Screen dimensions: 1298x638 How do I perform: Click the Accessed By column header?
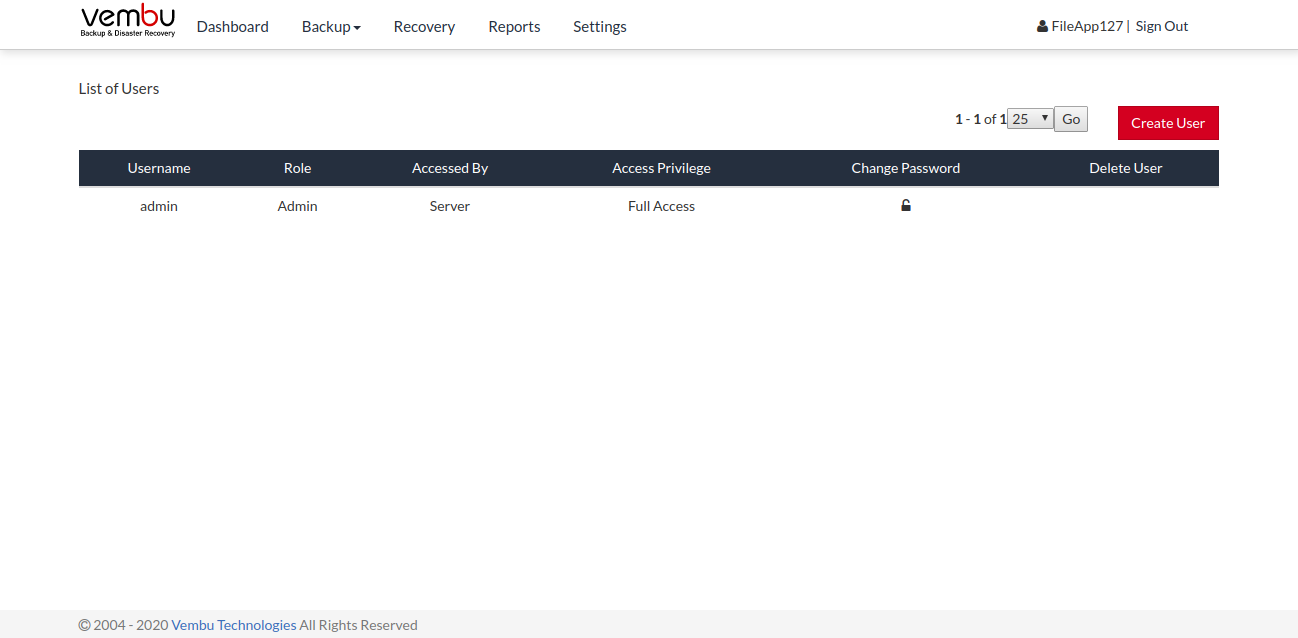pos(450,168)
